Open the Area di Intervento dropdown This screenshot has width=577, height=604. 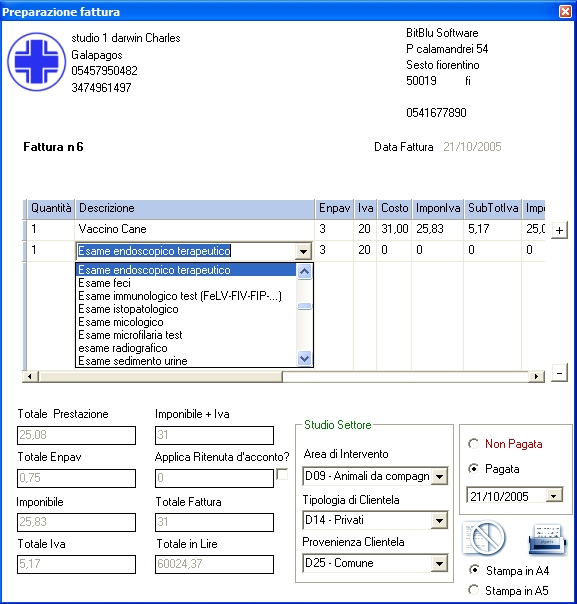click(x=439, y=476)
